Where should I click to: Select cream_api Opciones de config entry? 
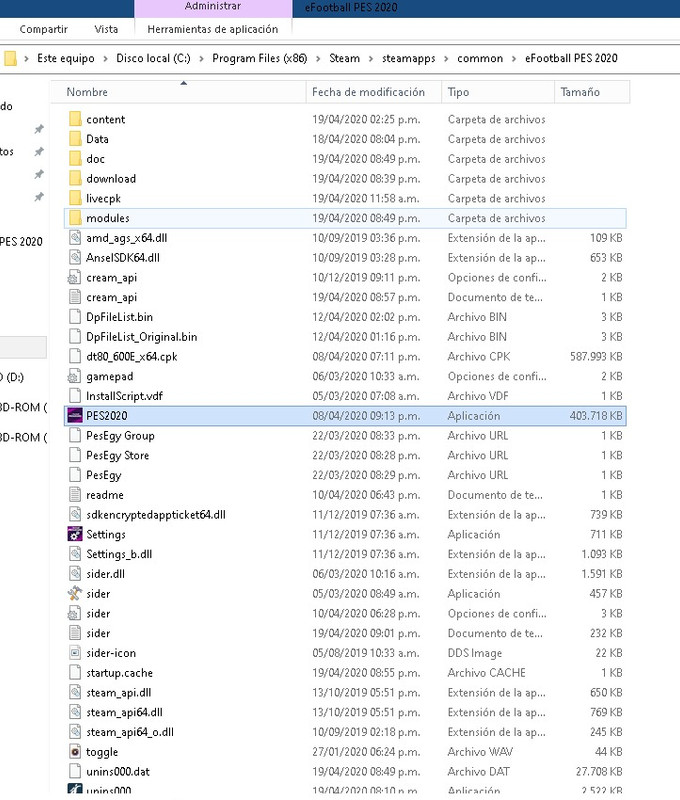tap(345, 278)
